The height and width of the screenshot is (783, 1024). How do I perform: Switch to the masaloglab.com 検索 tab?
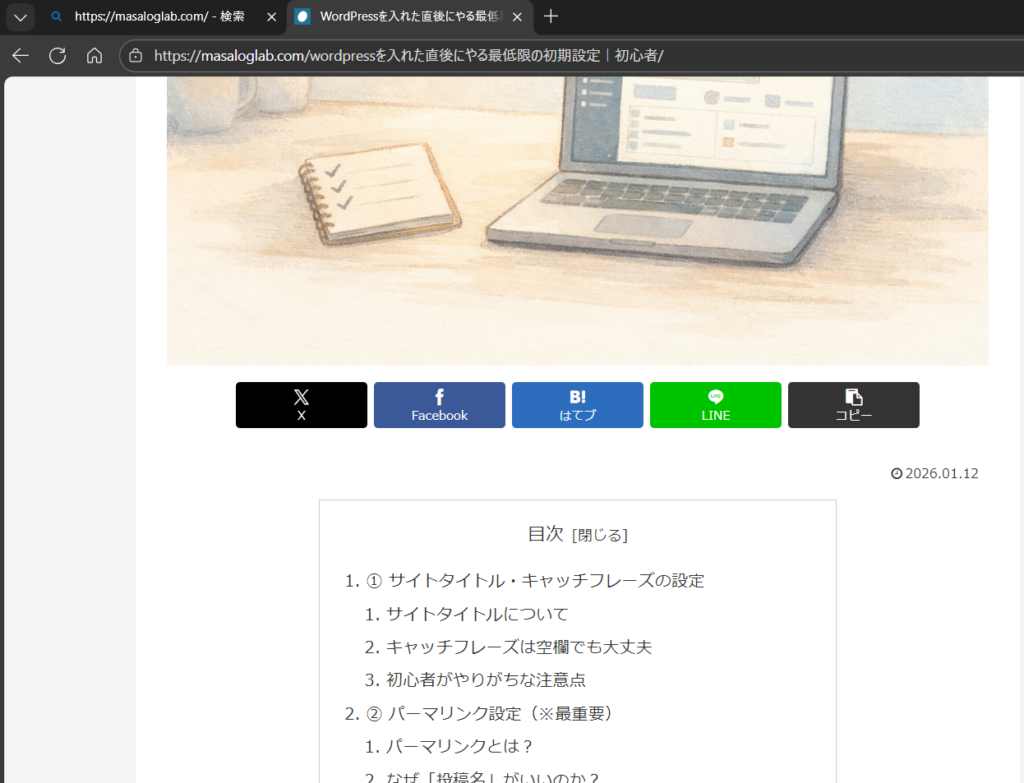tap(160, 17)
